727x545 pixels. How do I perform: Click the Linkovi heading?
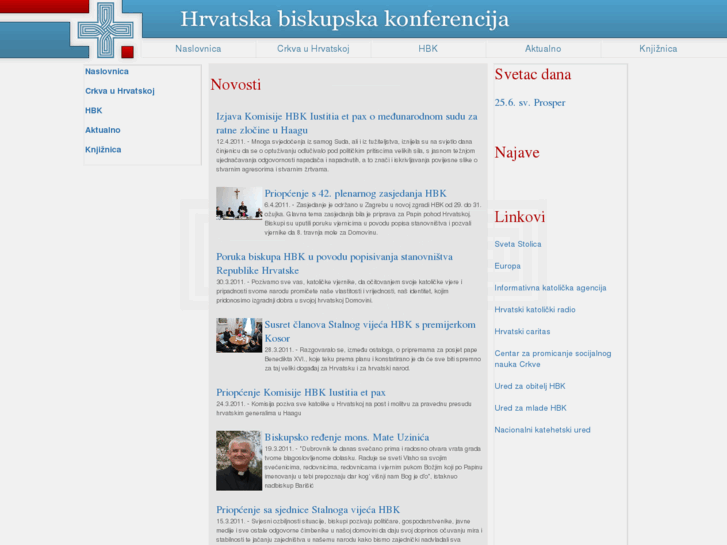(x=519, y=217)
